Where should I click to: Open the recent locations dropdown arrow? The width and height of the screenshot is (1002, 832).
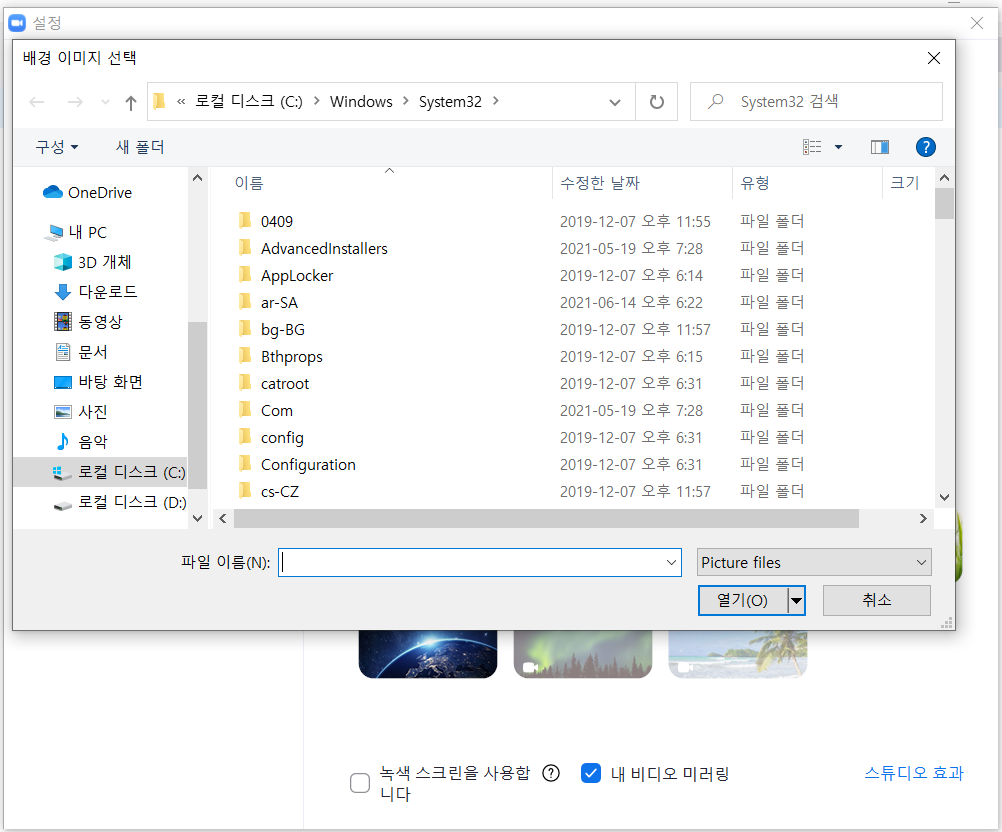coord(105,102)
